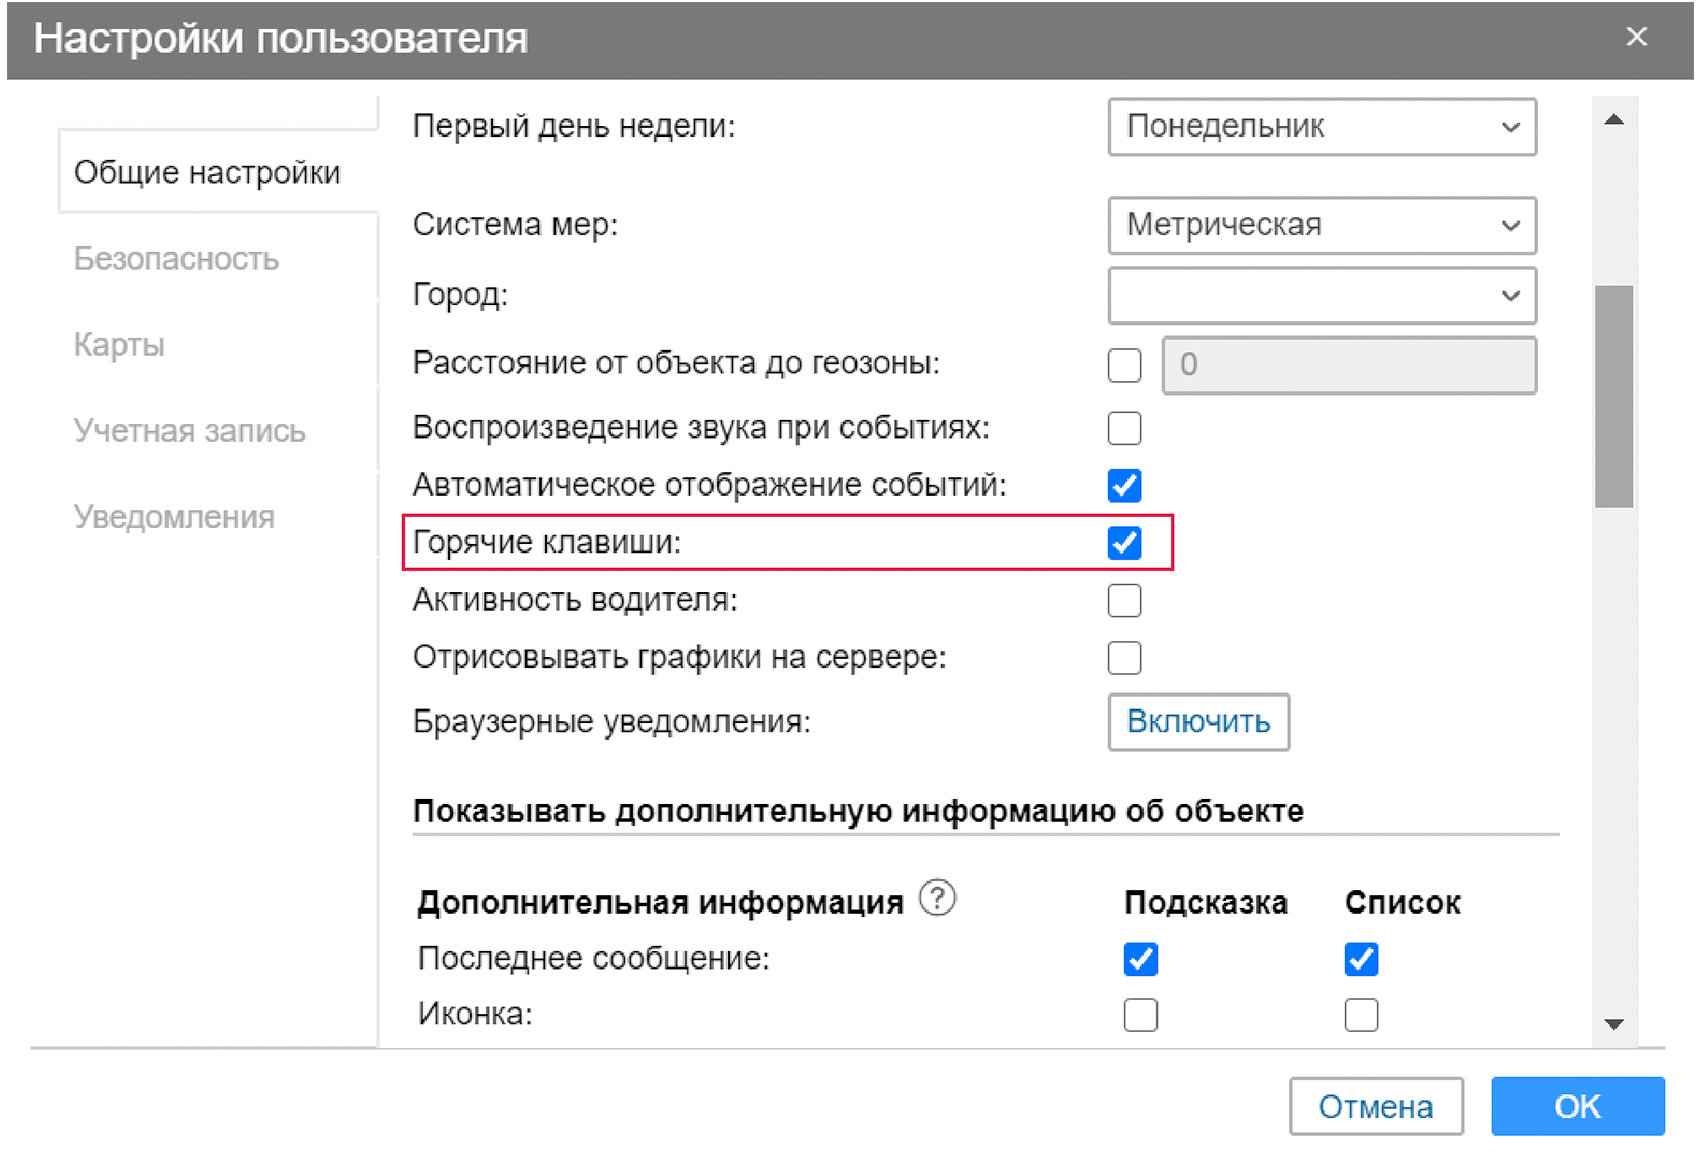Uncheck Подсказка for Последнее сообщение
Viewport: 1700px width, 1176px height.
[x=1139, y=959]
